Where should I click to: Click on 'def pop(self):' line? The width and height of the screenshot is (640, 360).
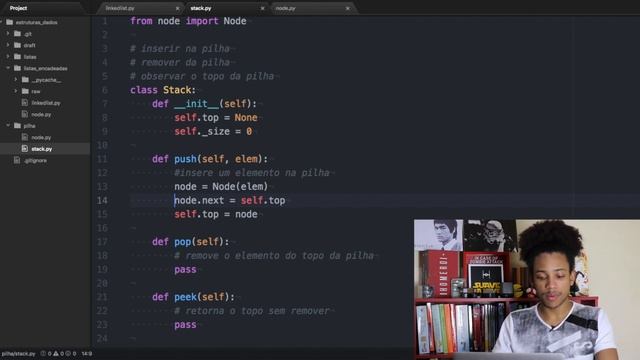point(191,242)
